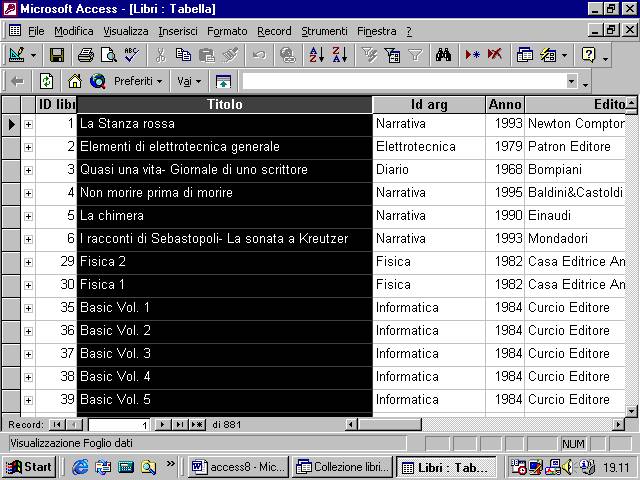Open the Inserisci menu
The height and width of the screenshot is (480, 640).
pos(178,31)
